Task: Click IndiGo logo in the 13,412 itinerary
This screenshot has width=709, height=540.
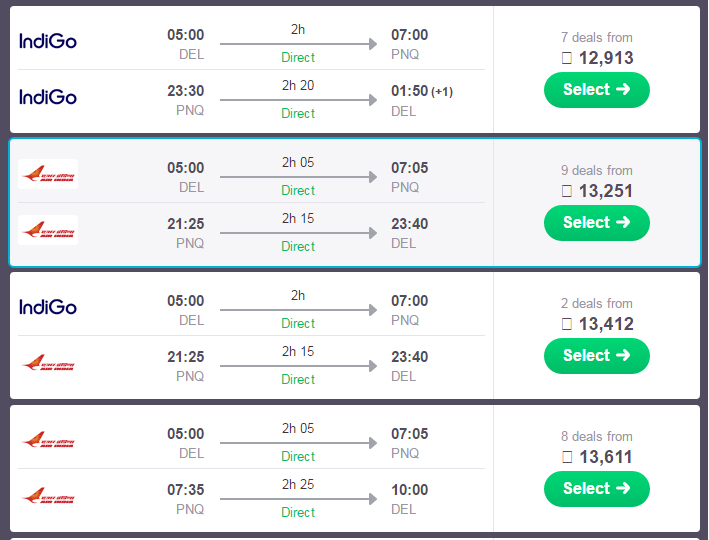Action: [x=48, y=308]
